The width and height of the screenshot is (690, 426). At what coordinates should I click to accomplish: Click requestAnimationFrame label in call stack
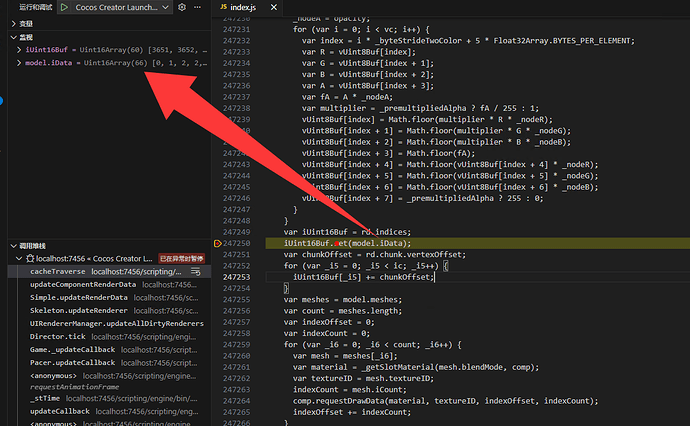click(74, 387)
